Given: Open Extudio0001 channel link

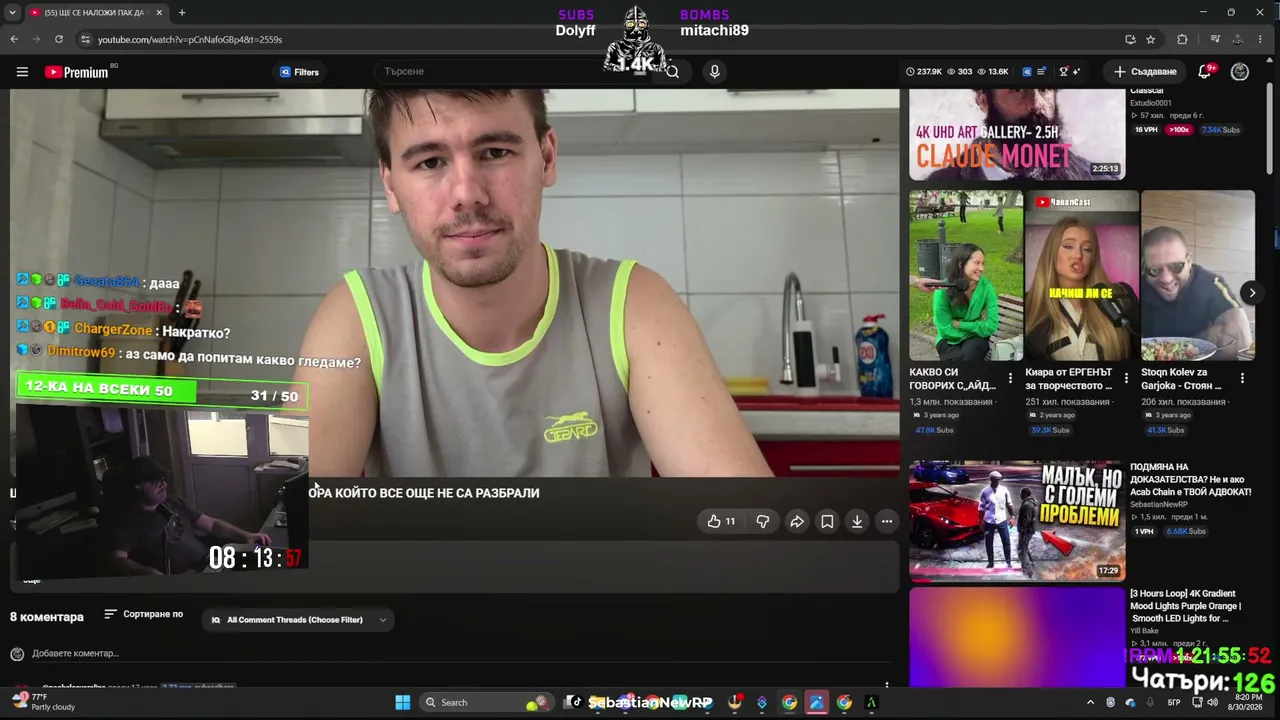Looking at the screenshot, I should (x=1151, y=103).
